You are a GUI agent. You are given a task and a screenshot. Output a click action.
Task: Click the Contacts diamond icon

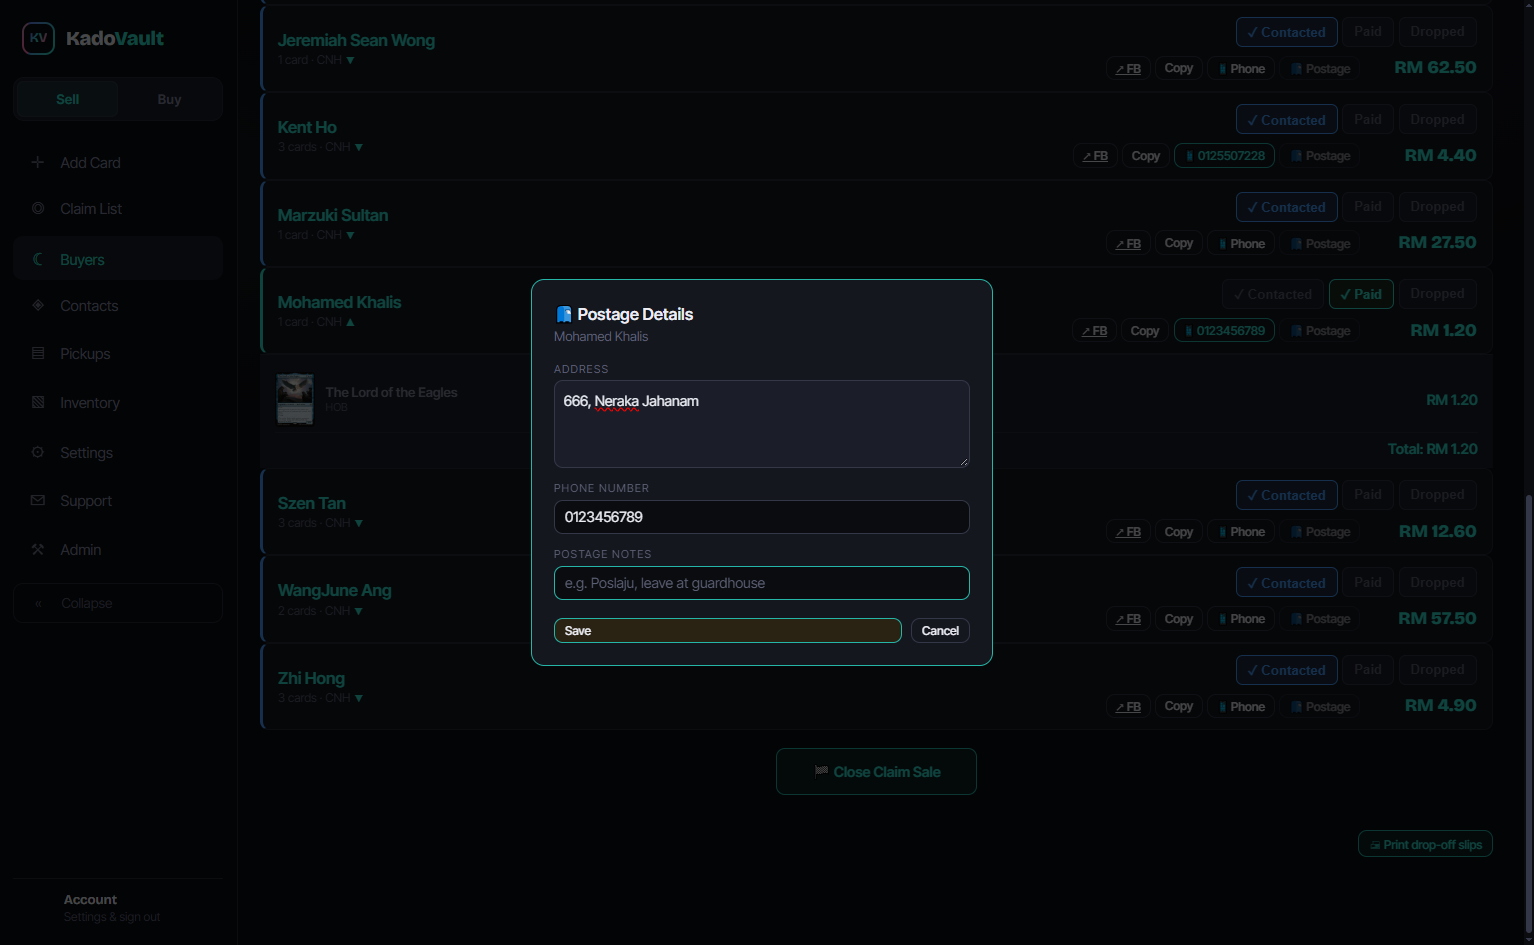click(x=38, y=305)
